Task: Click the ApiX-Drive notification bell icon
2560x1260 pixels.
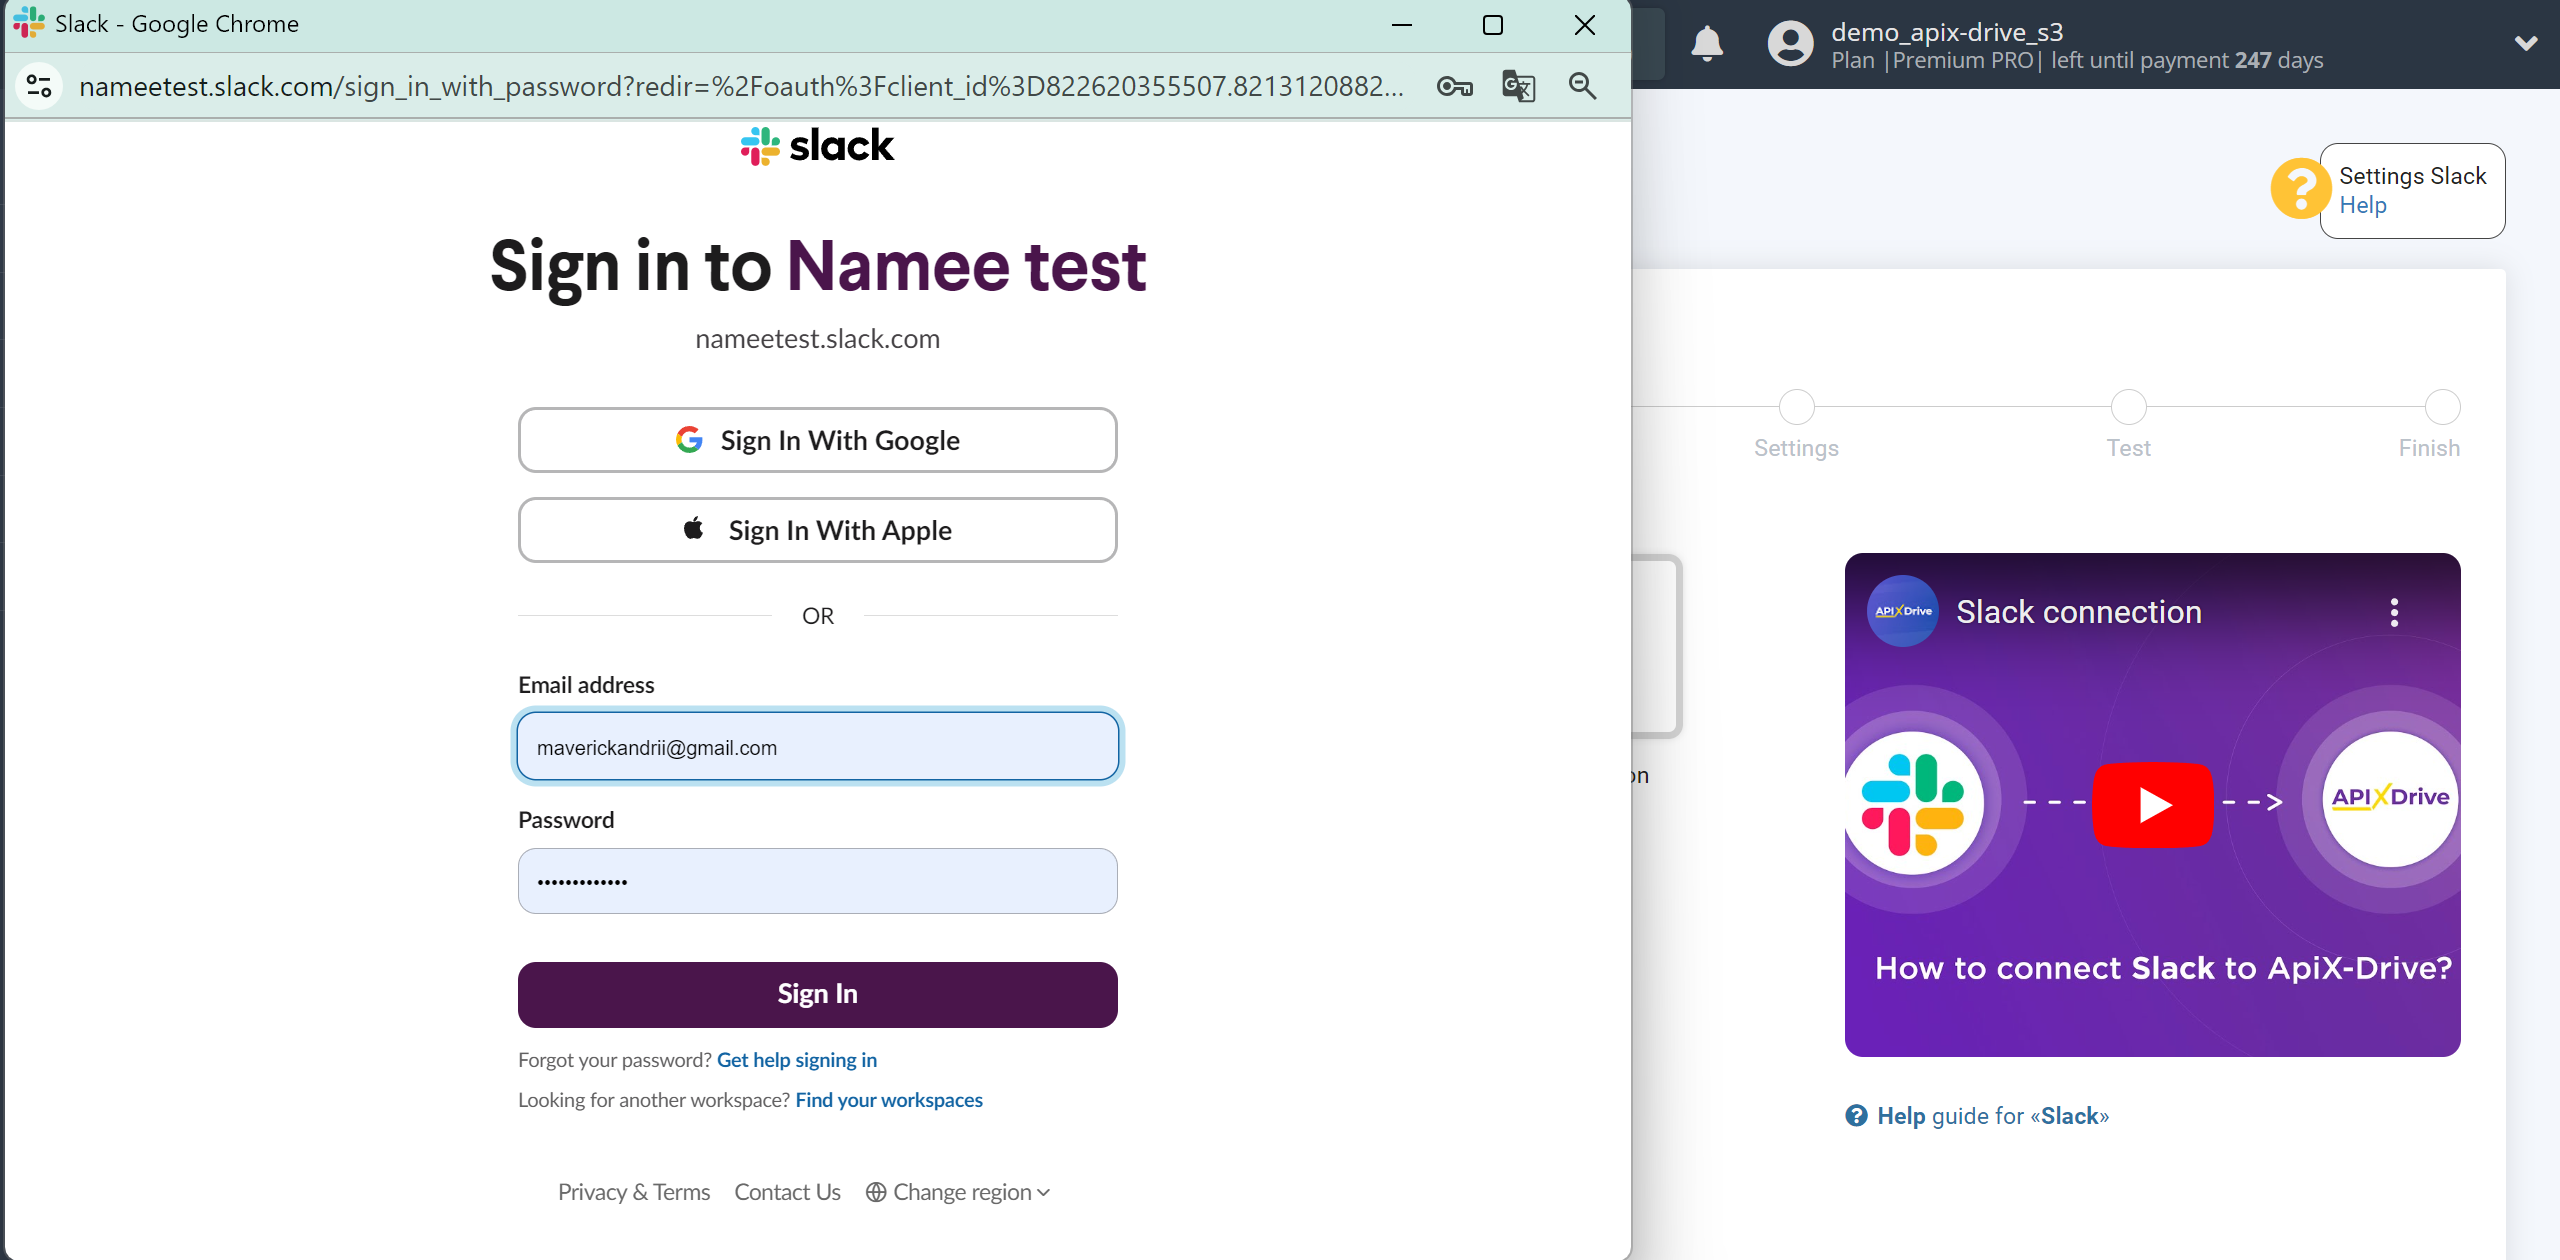Action: tap(1708, 44)
